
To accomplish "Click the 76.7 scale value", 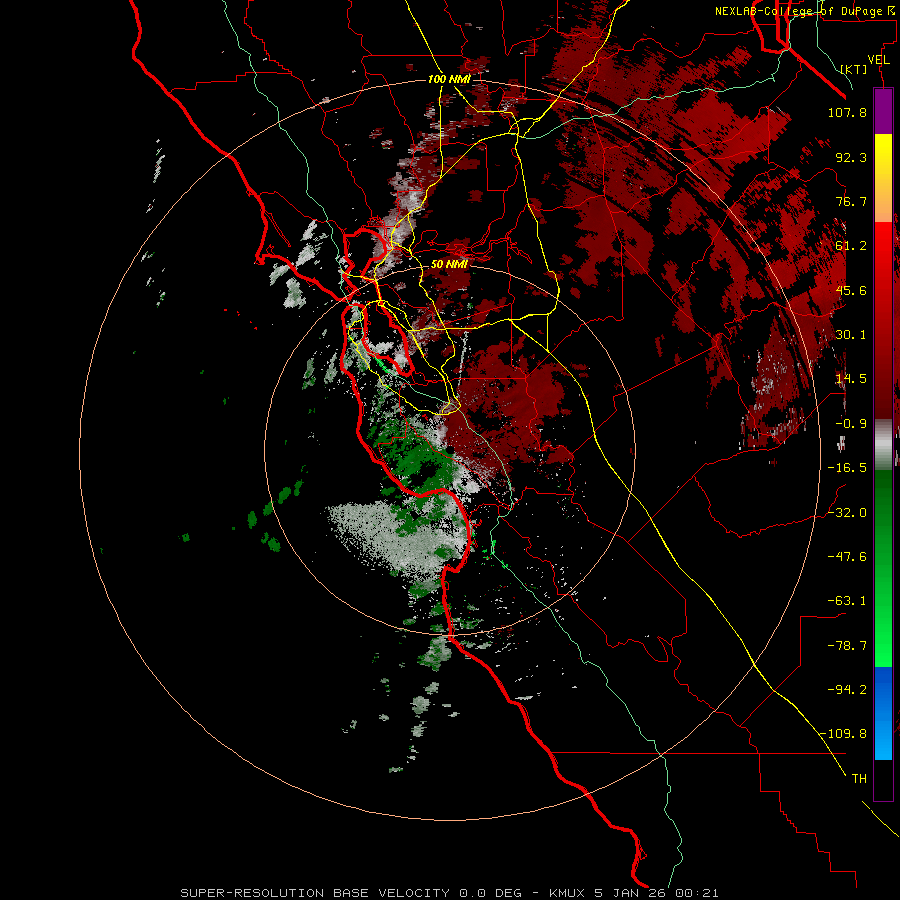I will pos(851,201).
